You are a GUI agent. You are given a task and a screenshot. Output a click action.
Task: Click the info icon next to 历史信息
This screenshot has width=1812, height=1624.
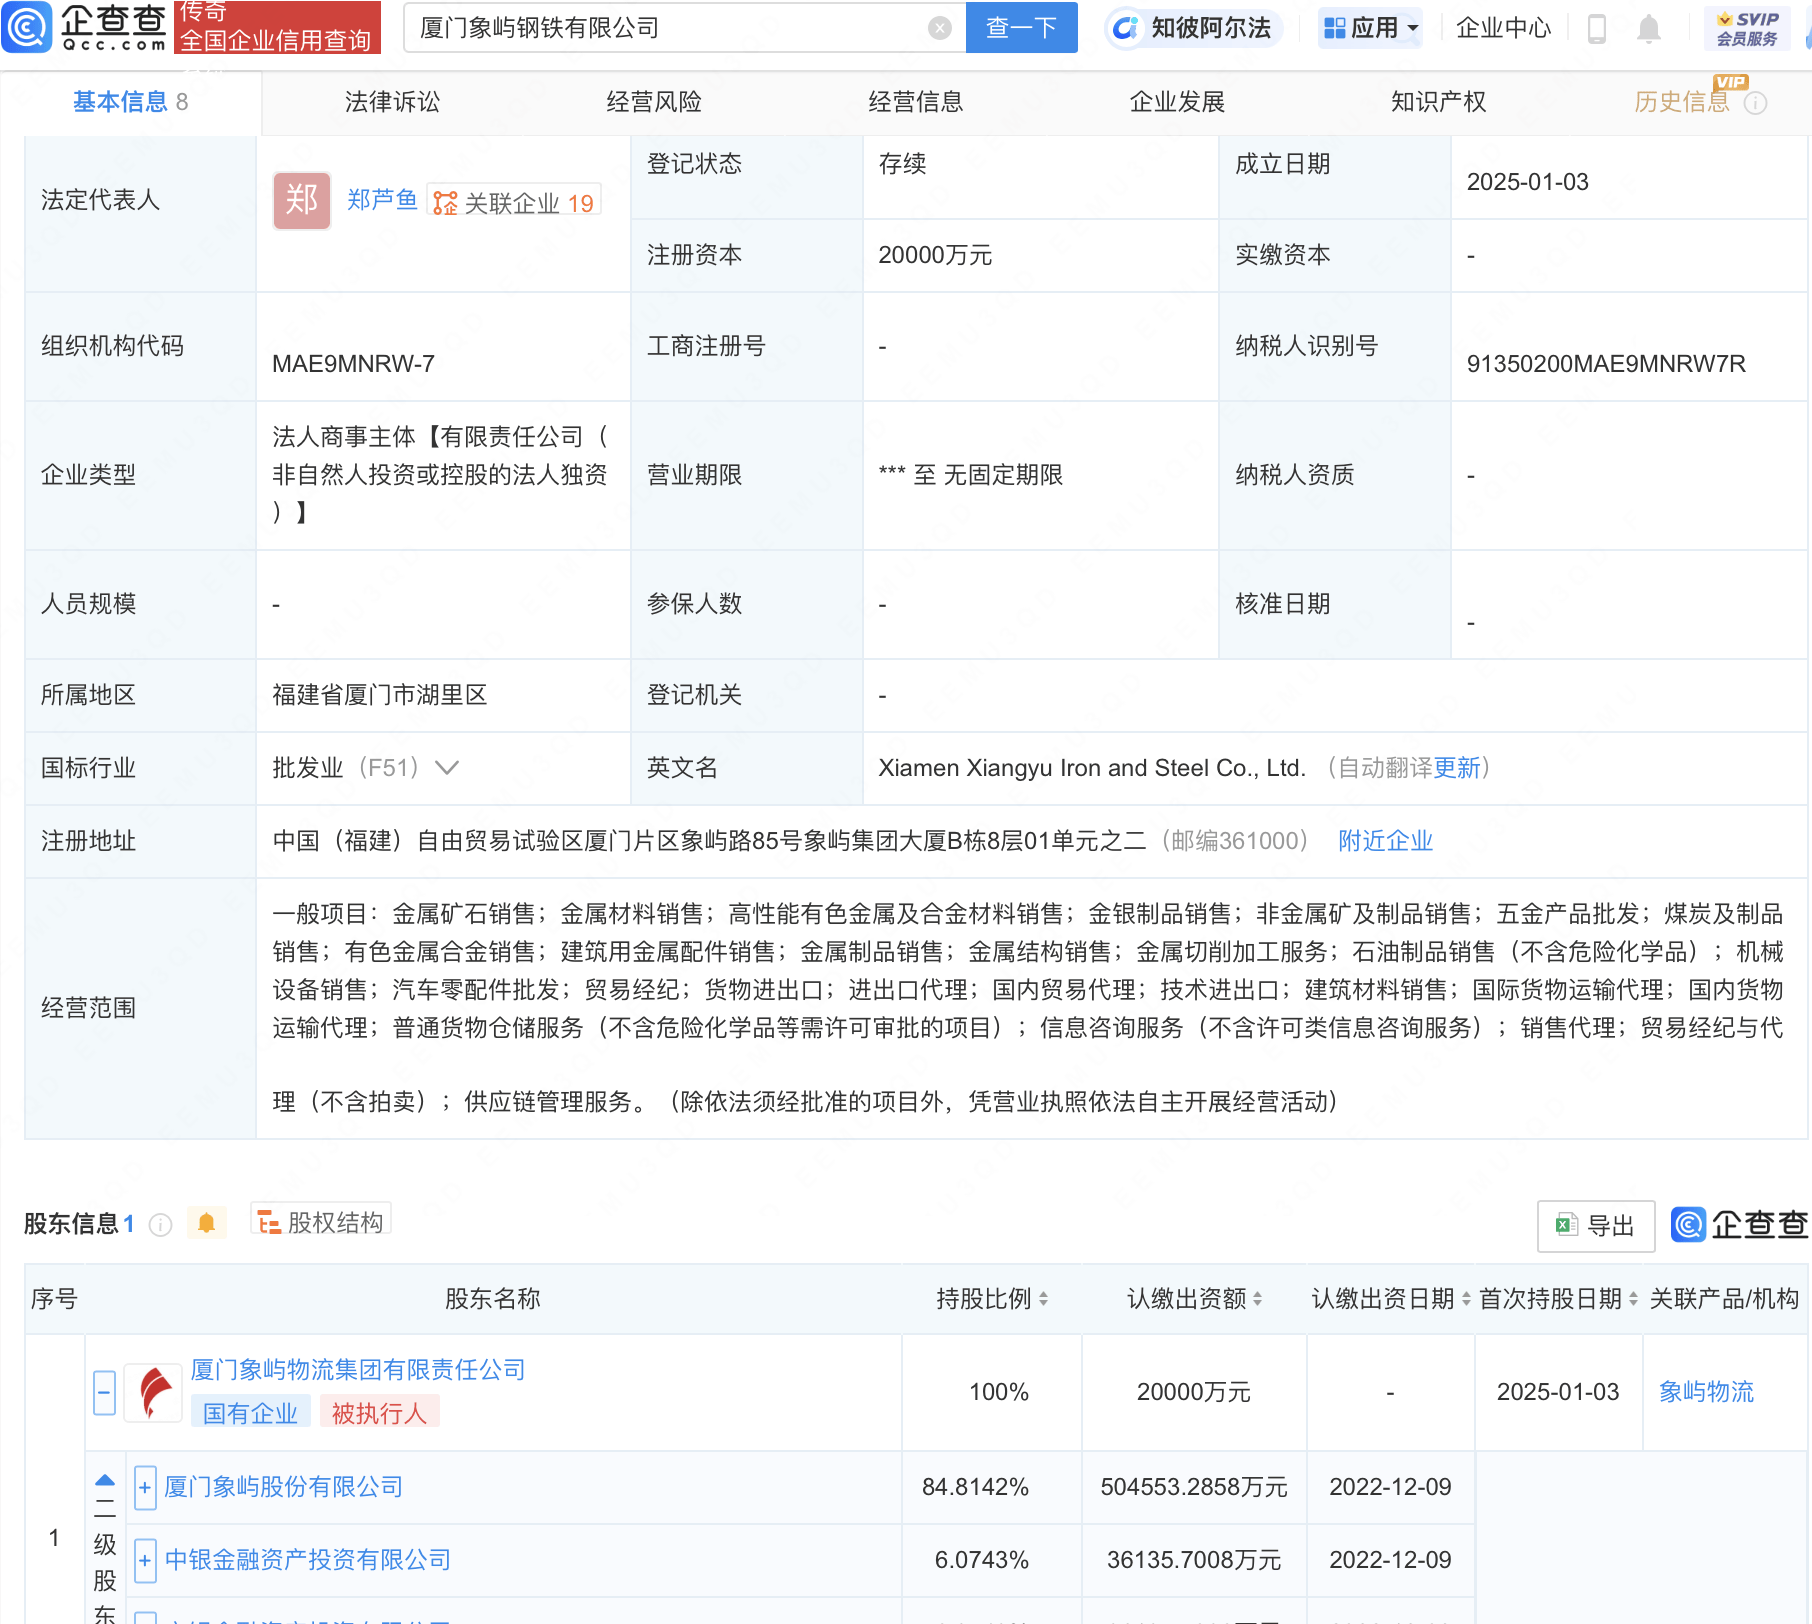point(1755,103)
